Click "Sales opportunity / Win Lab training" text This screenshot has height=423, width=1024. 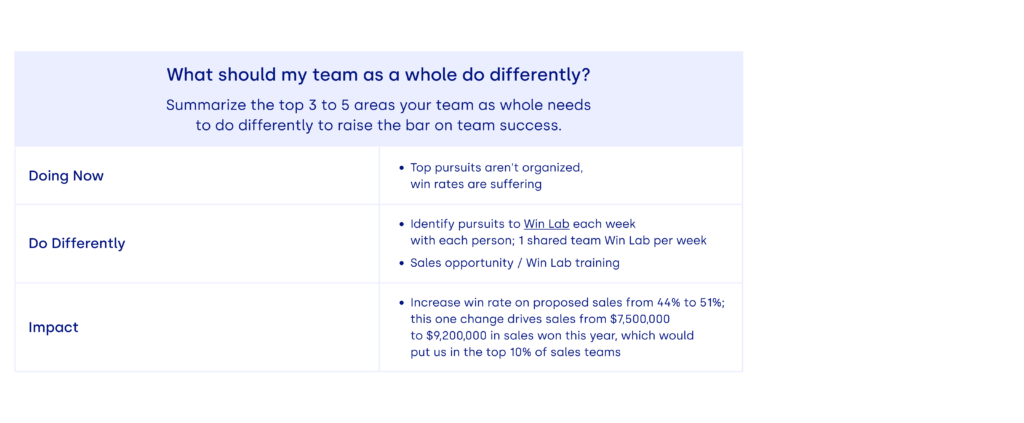pyautogui.click(x=514, y=263)
